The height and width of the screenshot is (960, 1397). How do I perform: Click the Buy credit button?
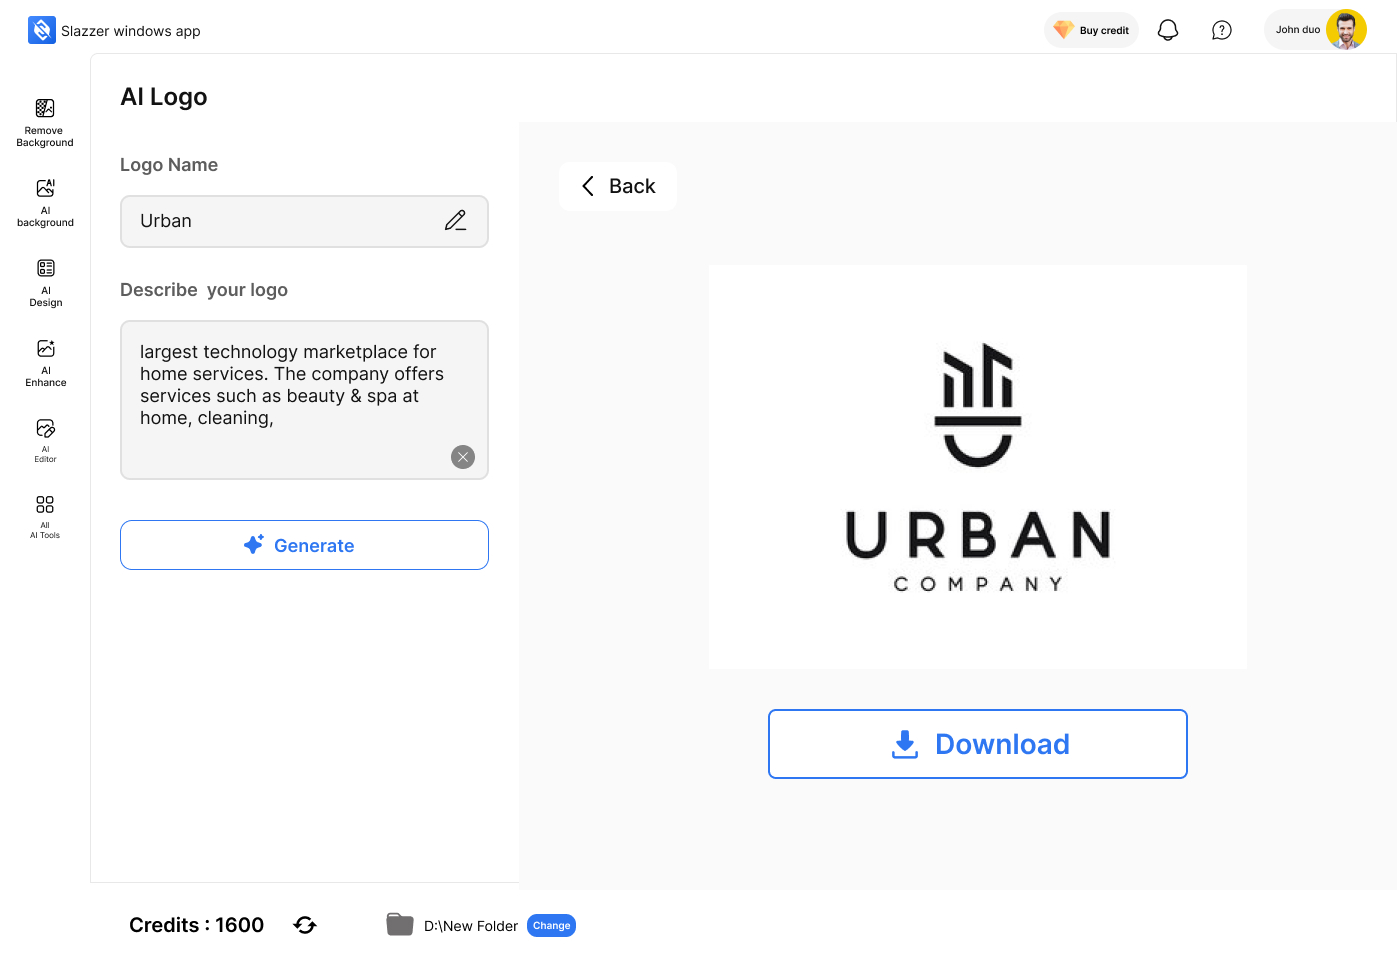tap(1091, 30)
